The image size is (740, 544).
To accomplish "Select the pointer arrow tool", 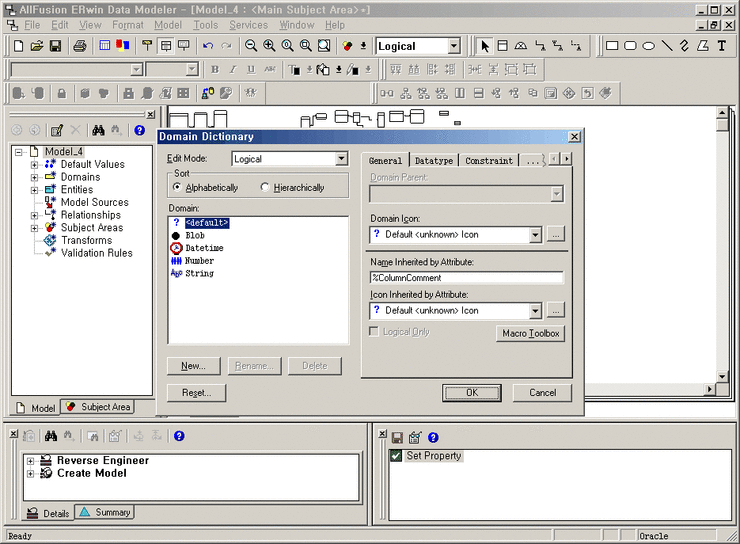I will [485, 46].
